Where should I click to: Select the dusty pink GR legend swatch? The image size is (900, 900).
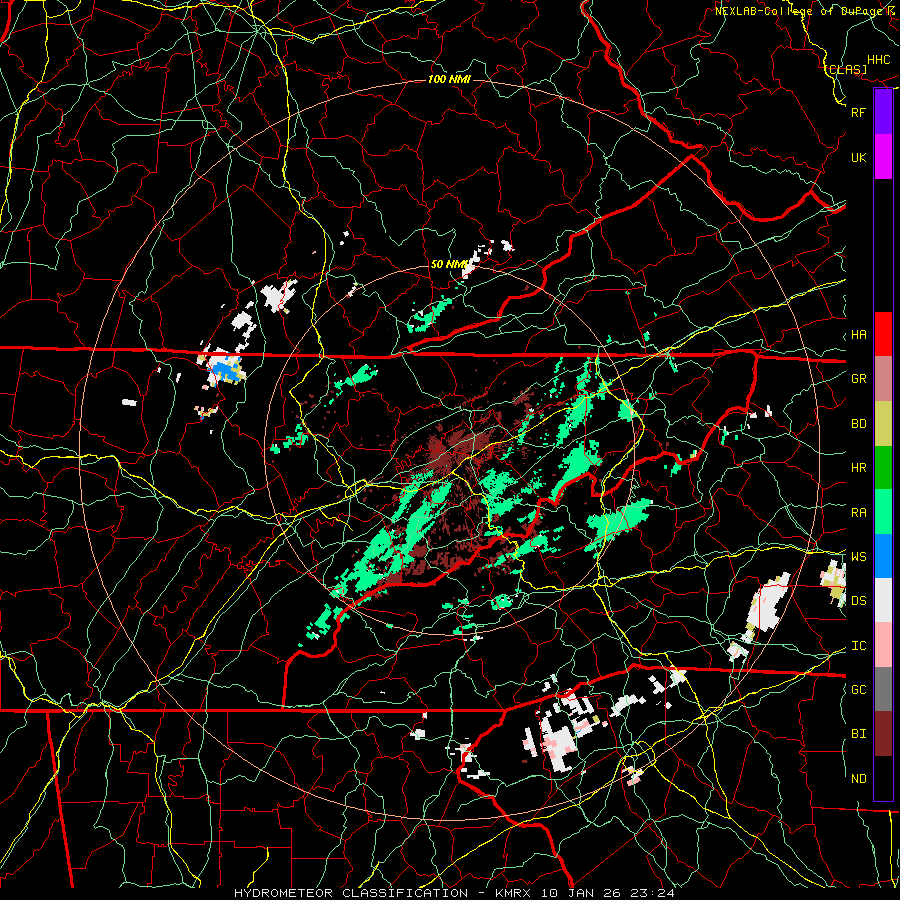883,378
